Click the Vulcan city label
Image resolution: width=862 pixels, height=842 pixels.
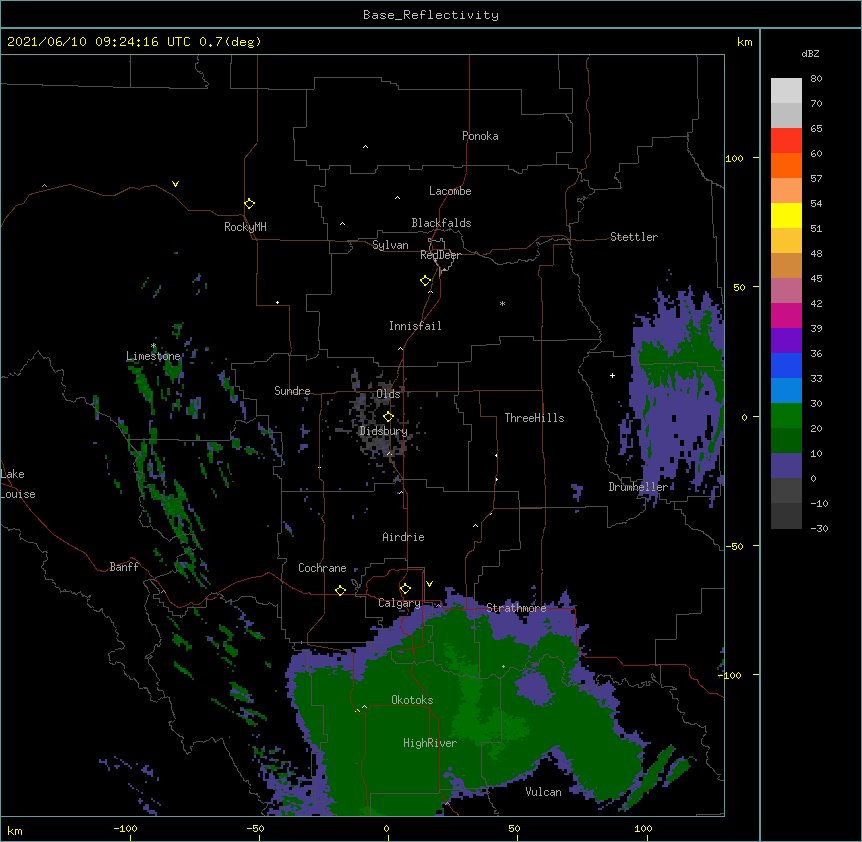[543, 792]
